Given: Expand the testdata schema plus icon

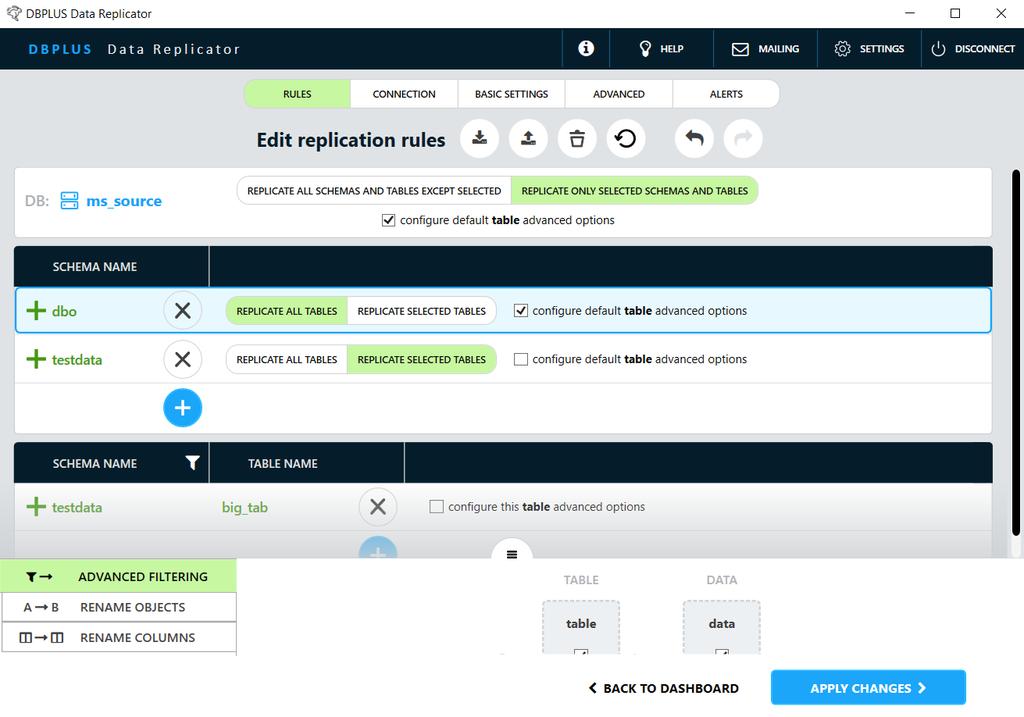Looking at the screenshot, I should (x=36, y=359).
